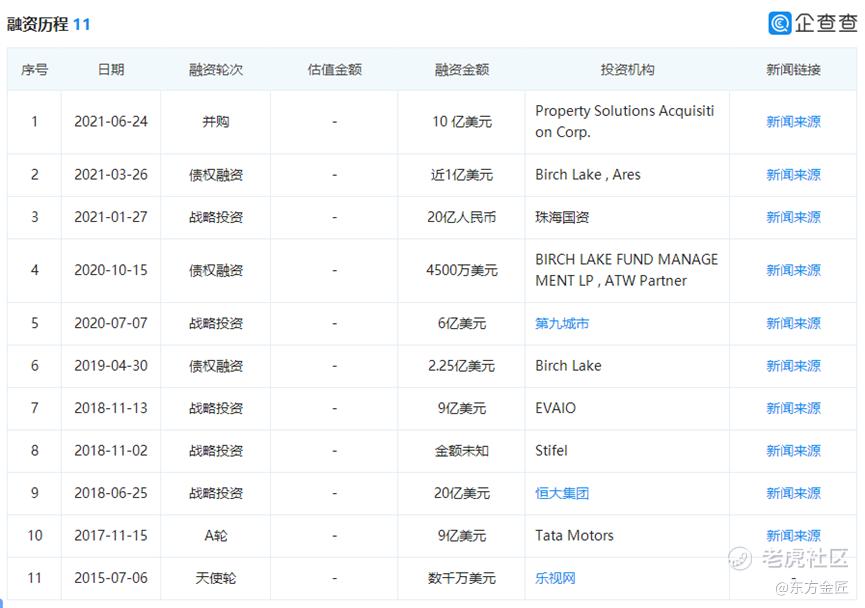Screen dimensions: 865x608
Task: Select the date cell 2017-11-15
Action: pos(111,536)
